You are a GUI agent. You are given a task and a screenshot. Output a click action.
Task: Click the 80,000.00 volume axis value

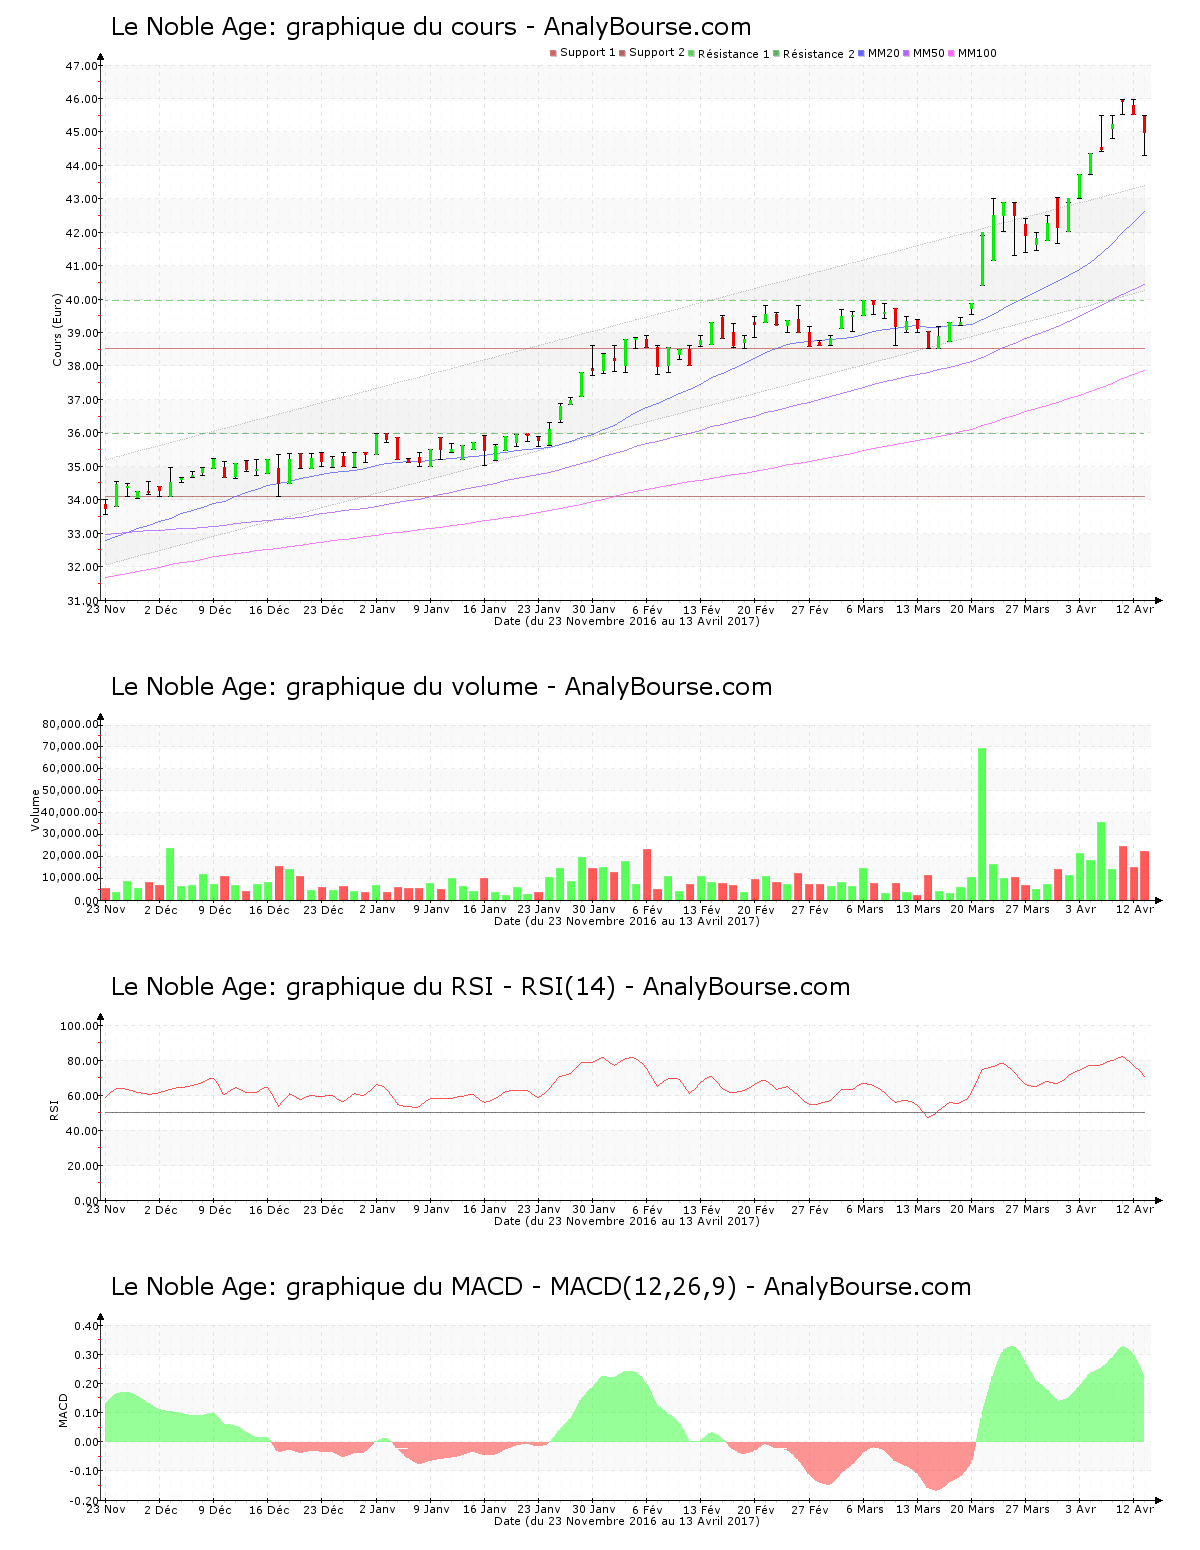[x=70, y=724]
